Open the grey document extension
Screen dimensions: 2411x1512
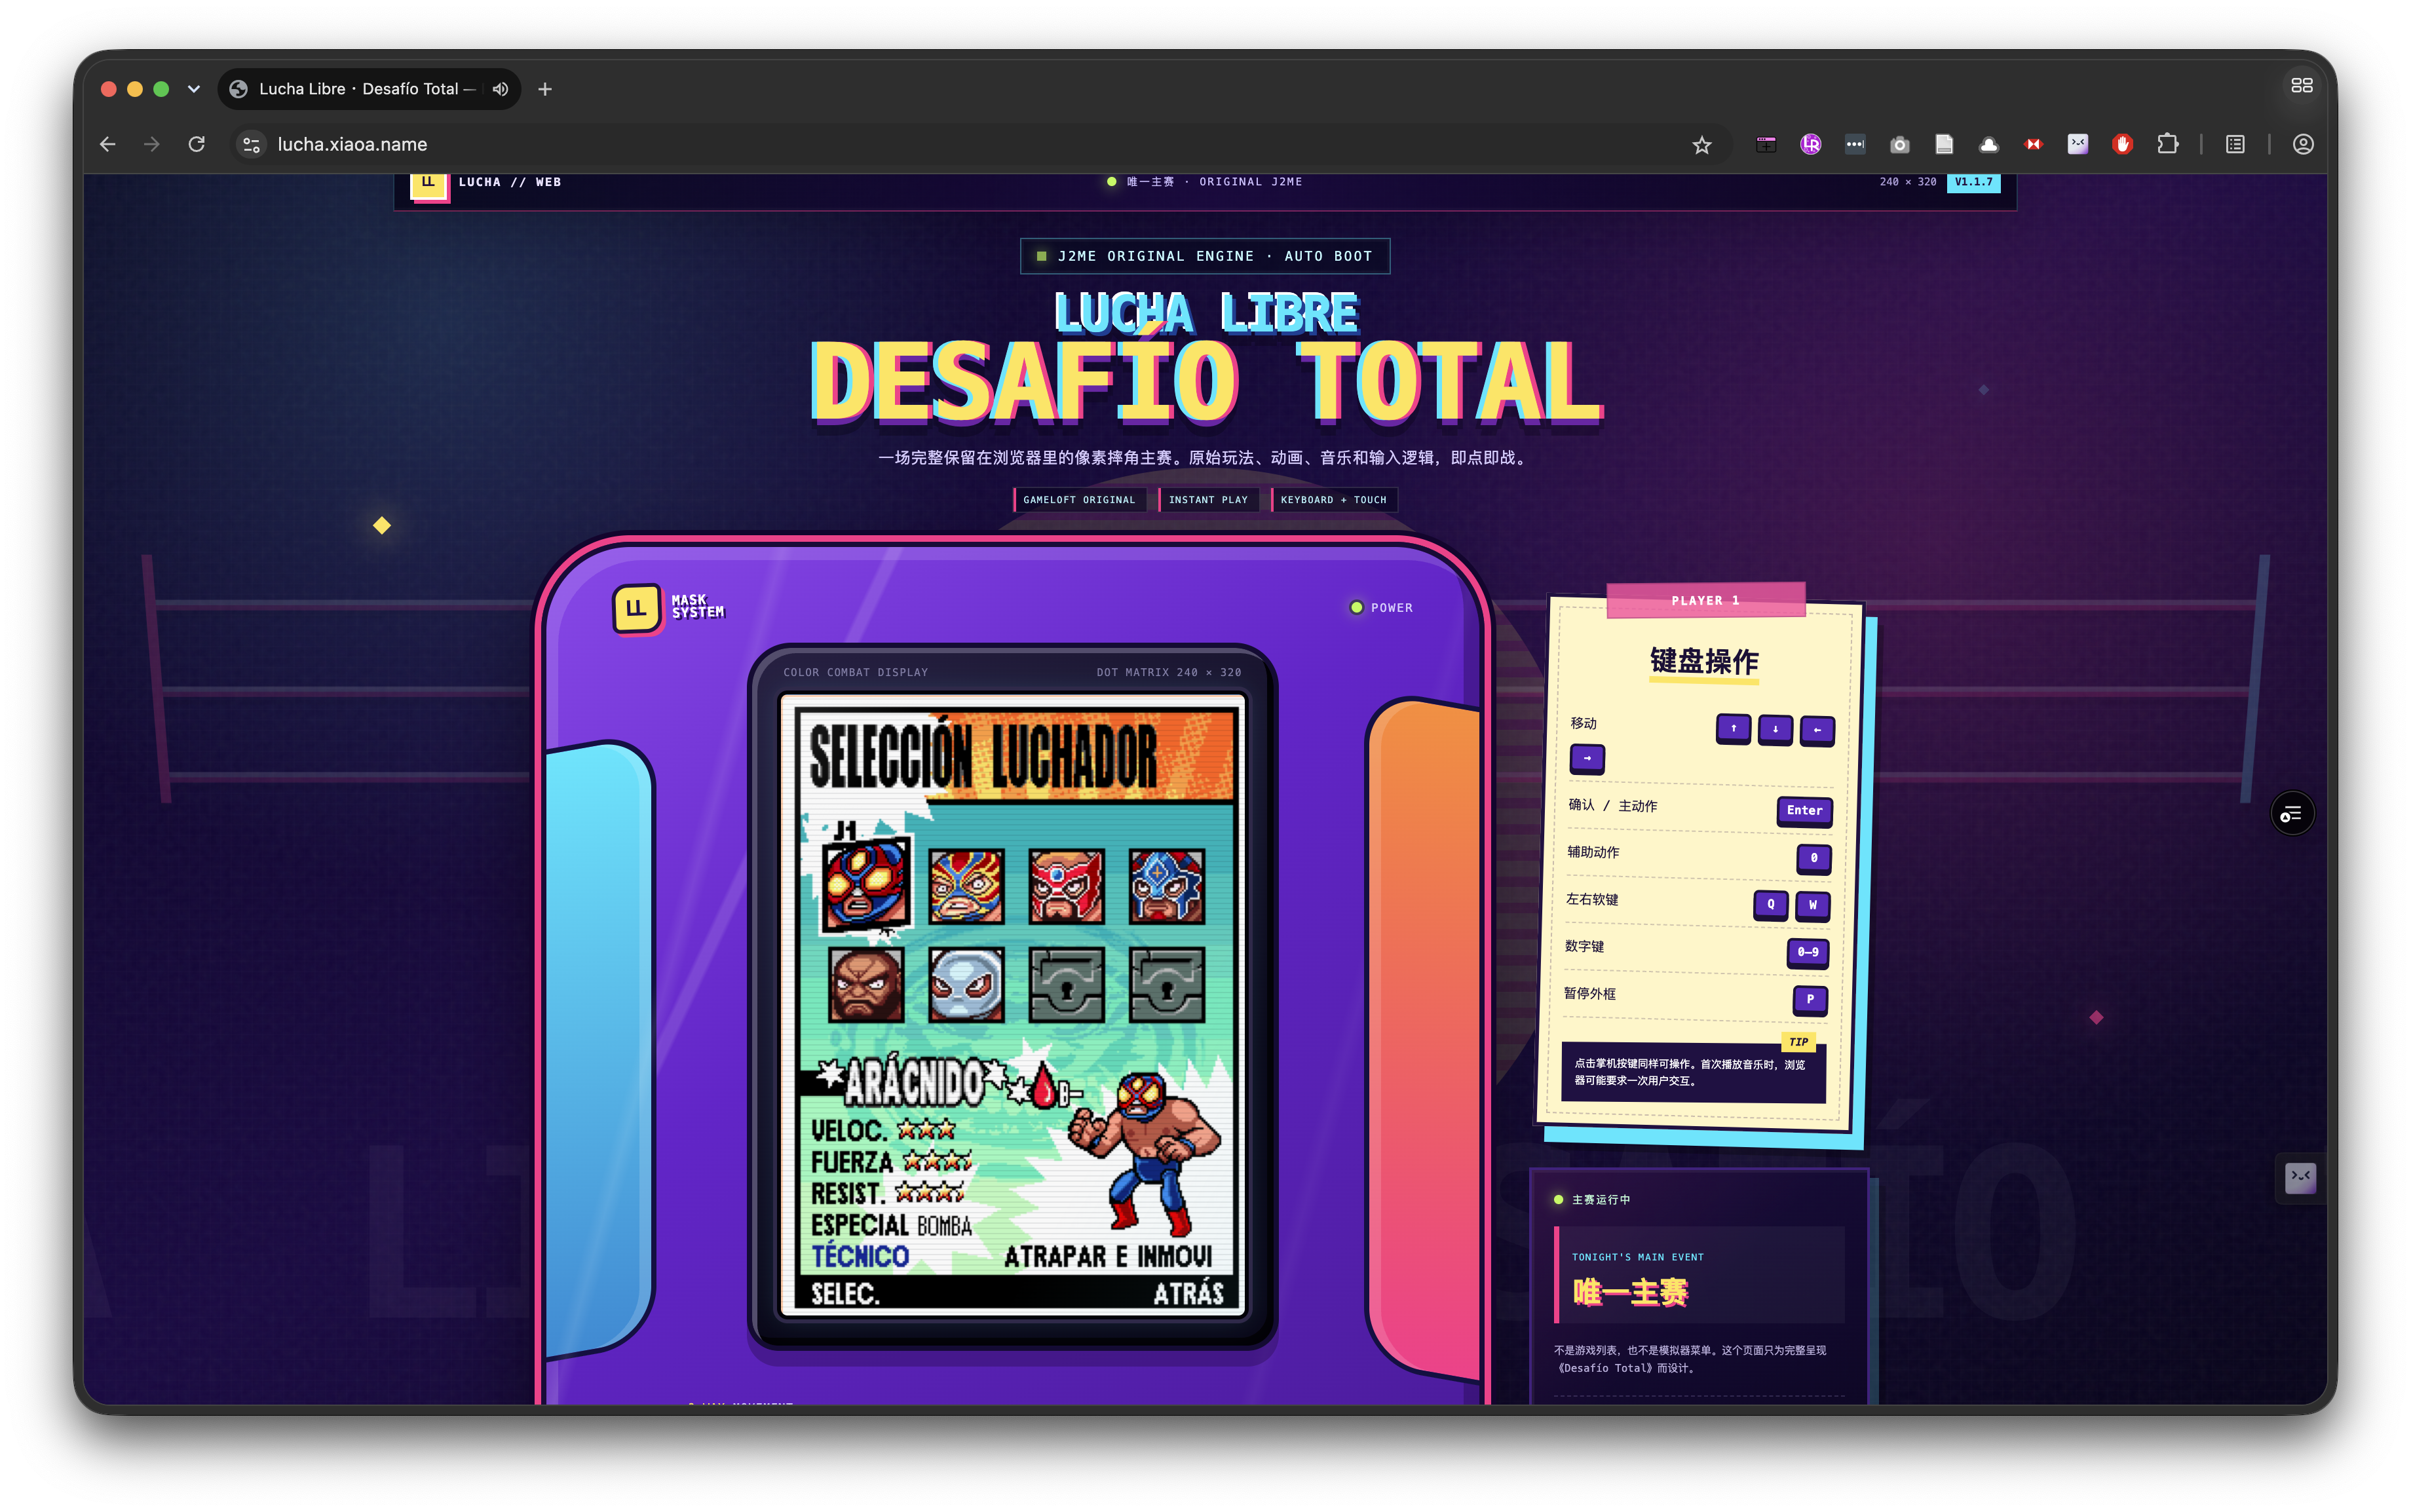(1944, 145)
